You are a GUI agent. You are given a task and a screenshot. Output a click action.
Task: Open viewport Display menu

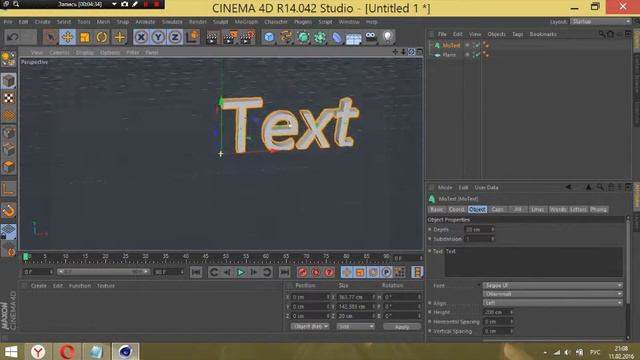[x=85, y=52]
